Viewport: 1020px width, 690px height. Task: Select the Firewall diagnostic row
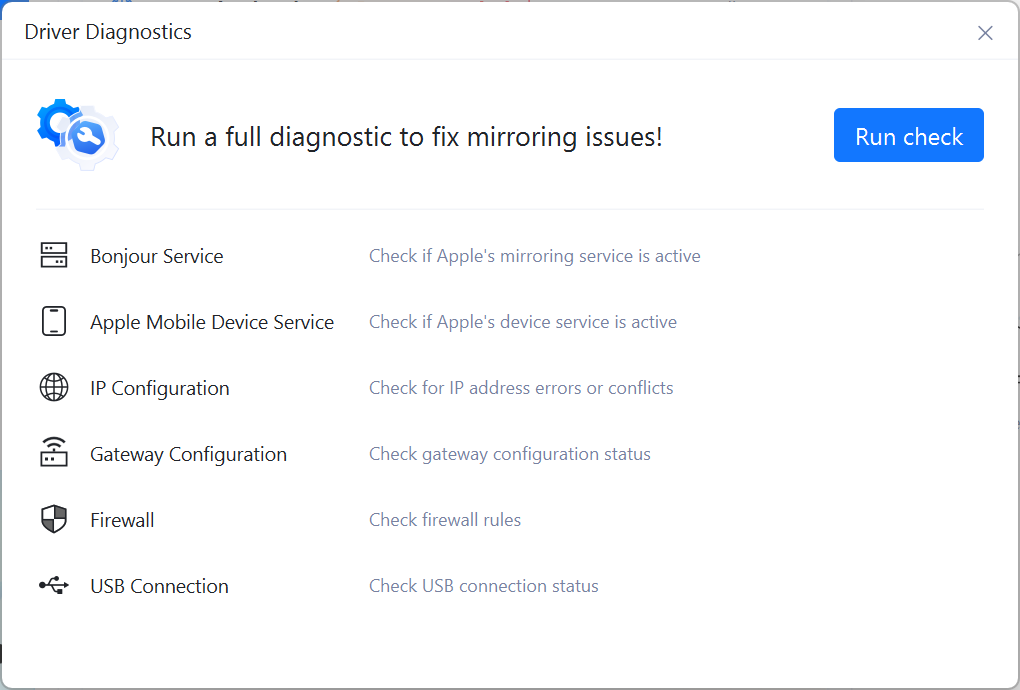(122, 519)
